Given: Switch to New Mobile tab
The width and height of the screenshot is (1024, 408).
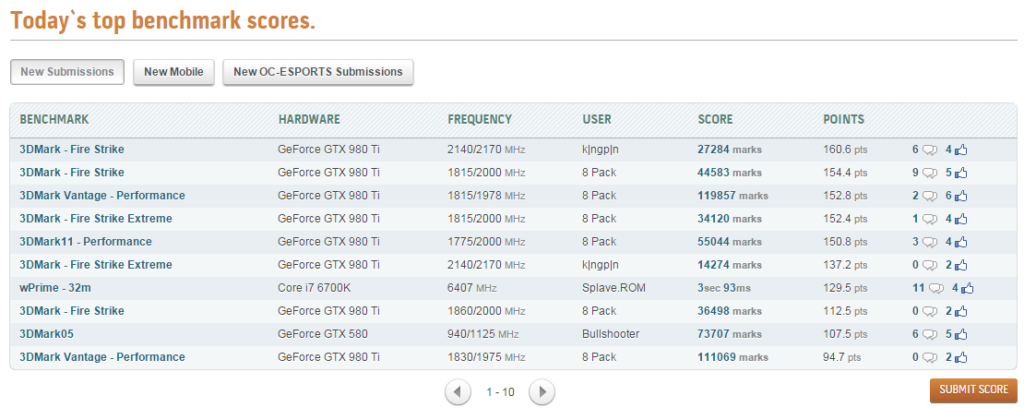Looking at the screenshot, I should (174, 72).
